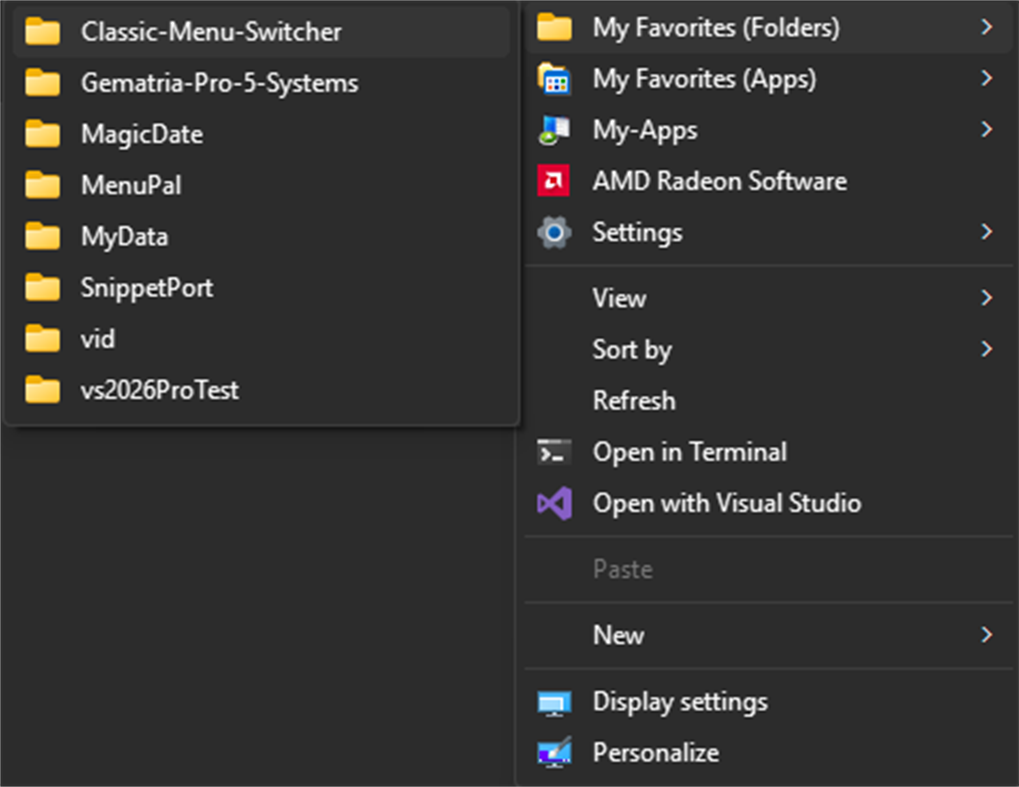The image size is (1019, 787).
Task: Click the MyData folder icon
Action: pyautogui.click(x=42, y=237)
